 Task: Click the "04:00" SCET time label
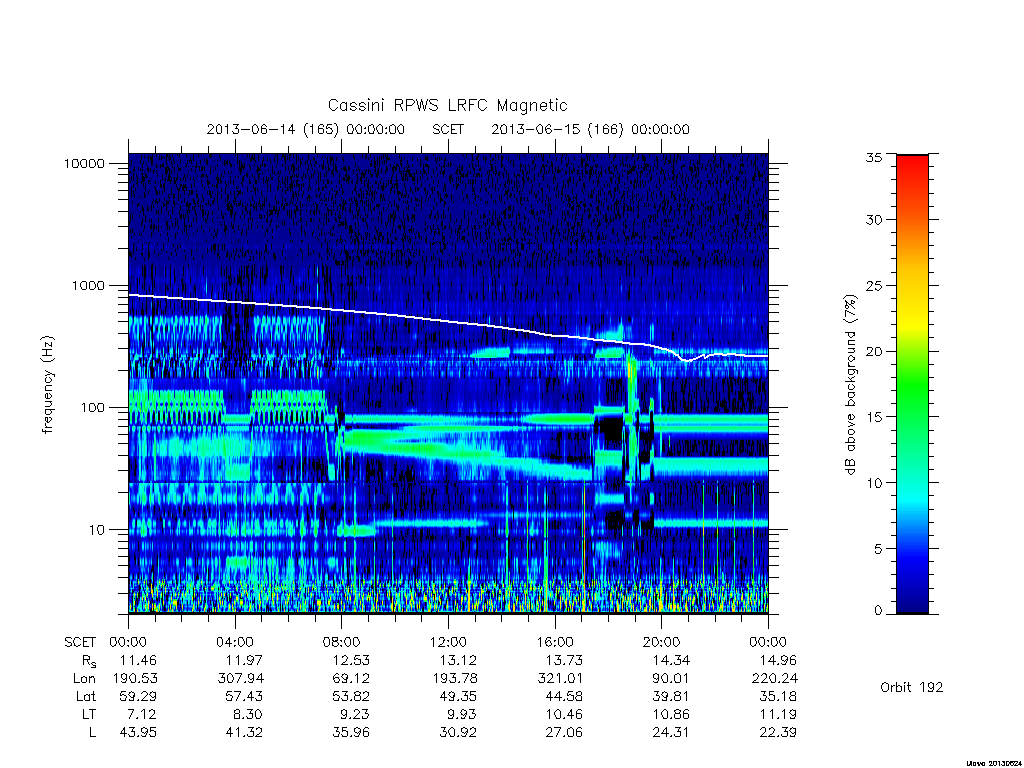coord(235,643)
